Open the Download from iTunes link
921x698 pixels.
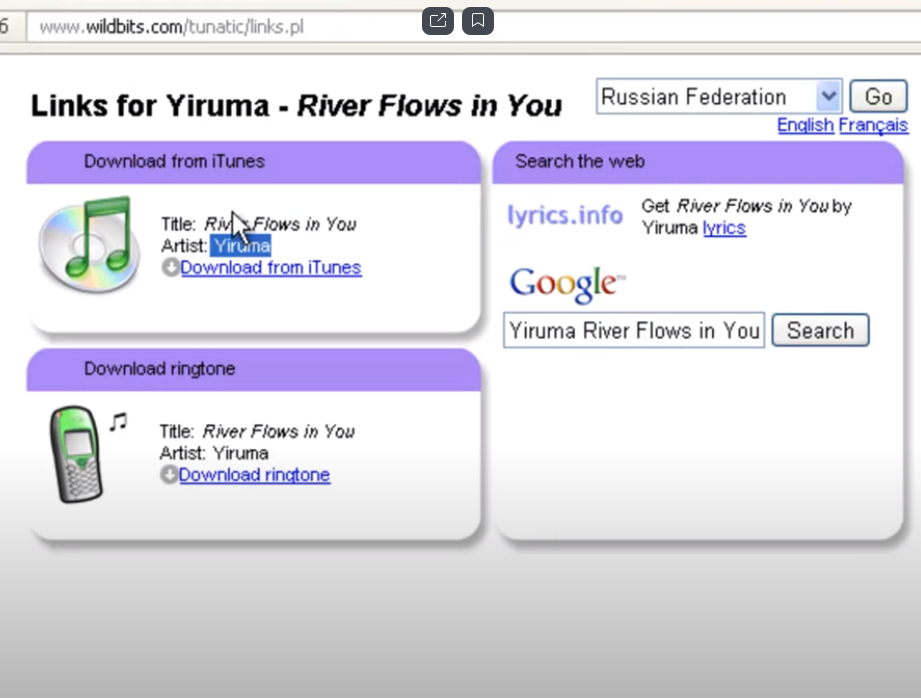click(x=271, y=268)
